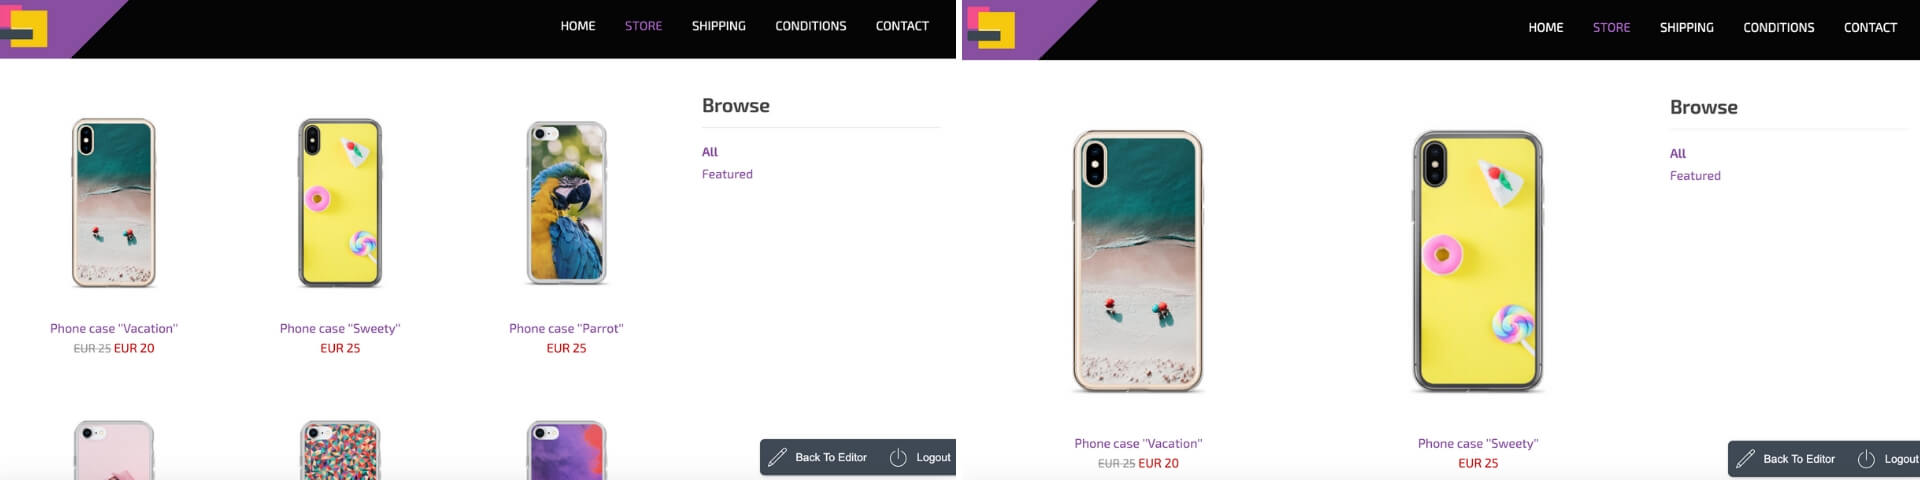Viewport: 1920px width, 480px height.
Task: Open the small Phone case "Parrot" thumbnail
Action: tap(567, 204)
